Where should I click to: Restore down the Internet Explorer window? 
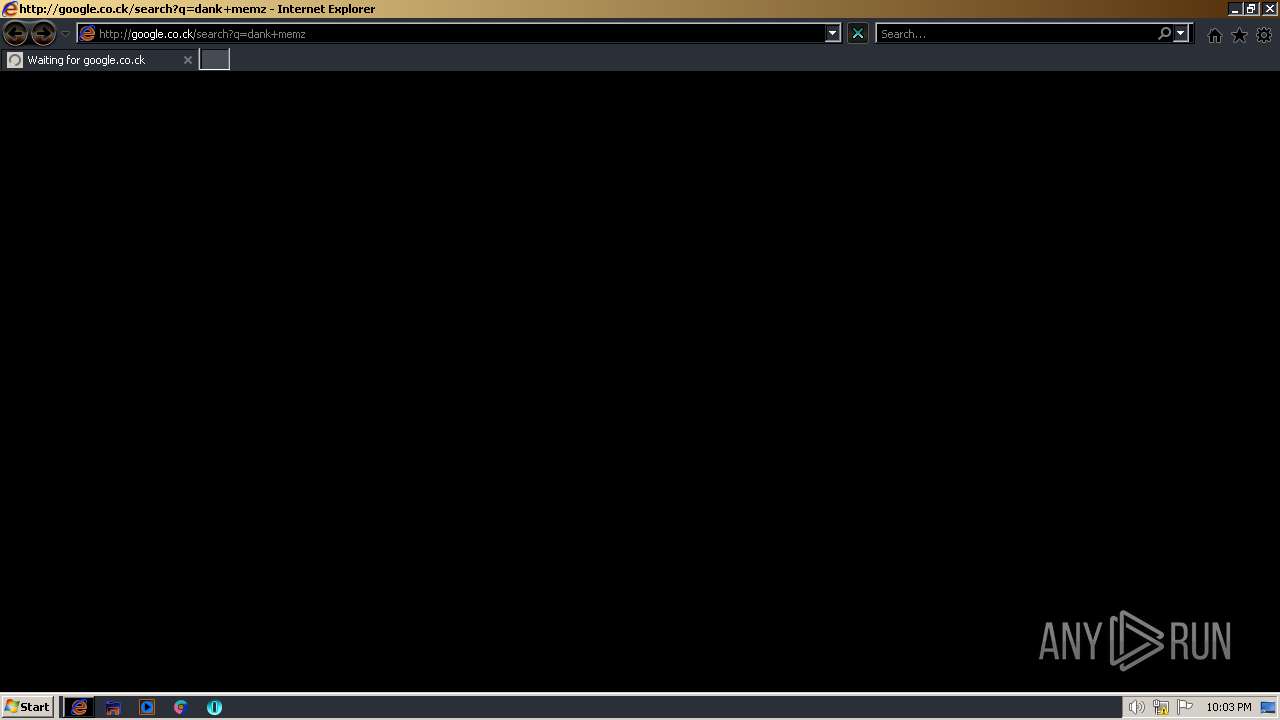(x=1252, y=9)
